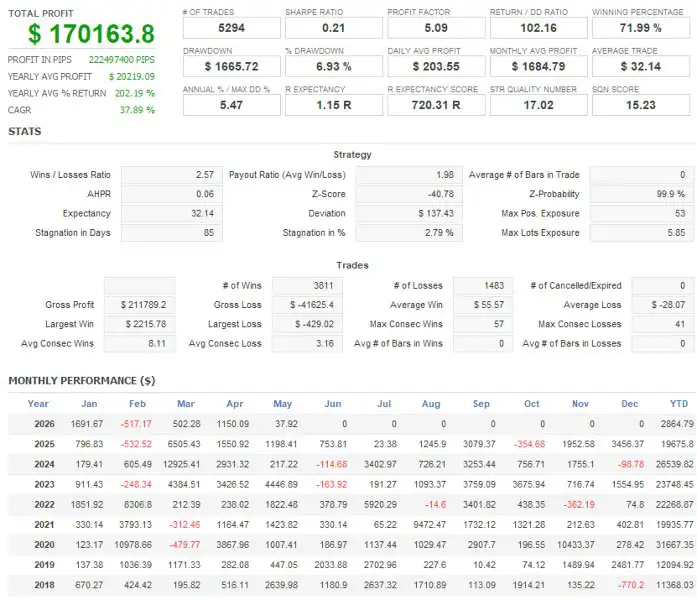Select the % Drawdown value 6.93 %
Screen dimensions: 697x600
click(x=334, y=67)
